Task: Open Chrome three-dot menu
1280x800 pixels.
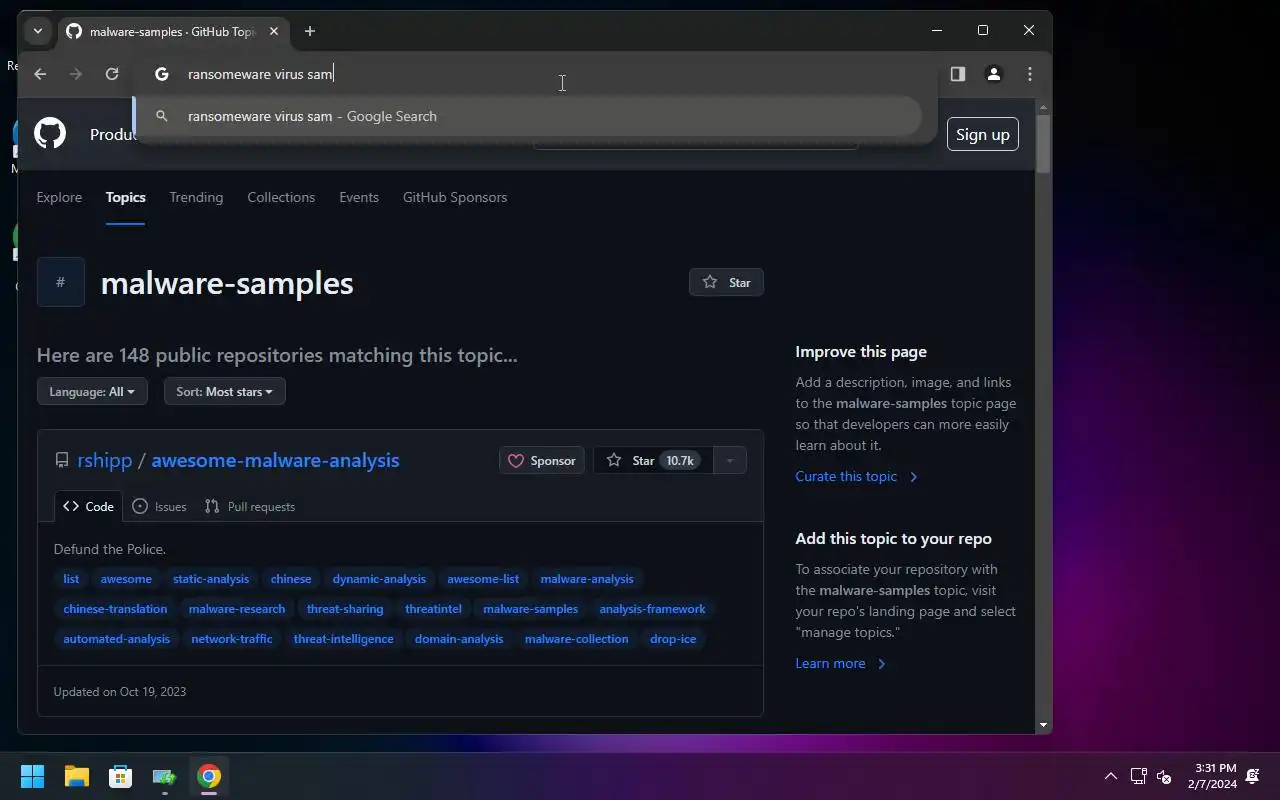Action: 1030,74
